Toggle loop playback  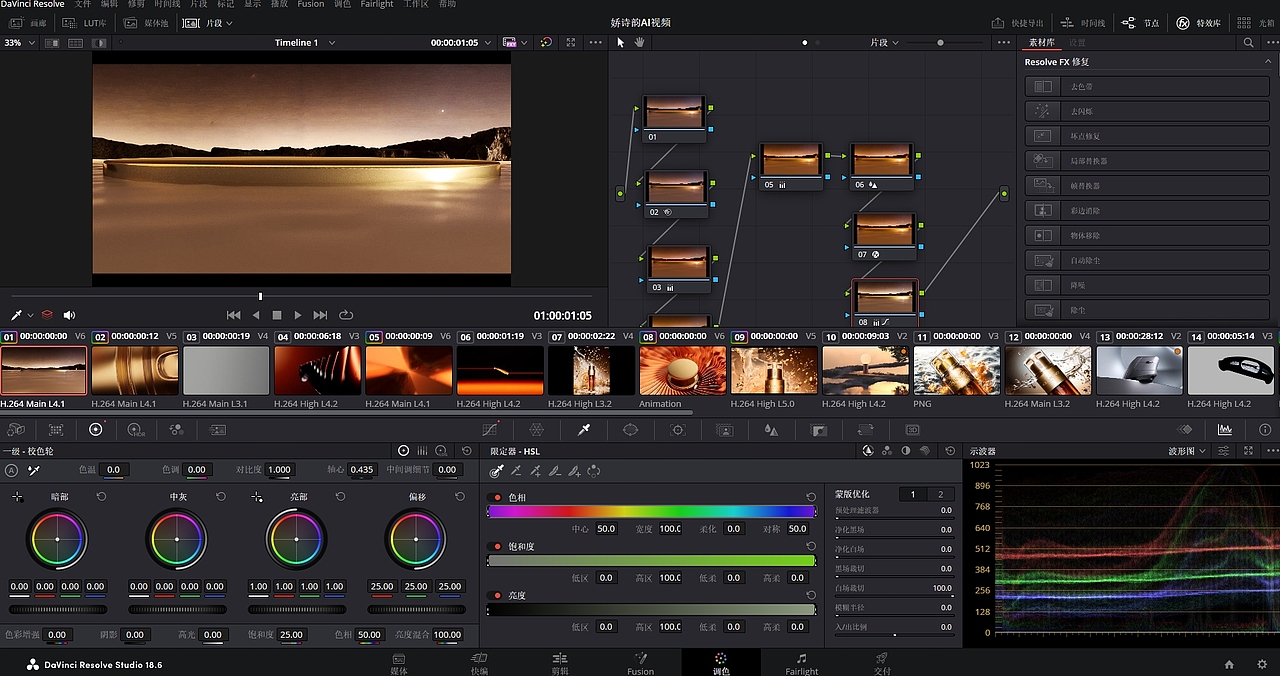(x=346, y=315)
